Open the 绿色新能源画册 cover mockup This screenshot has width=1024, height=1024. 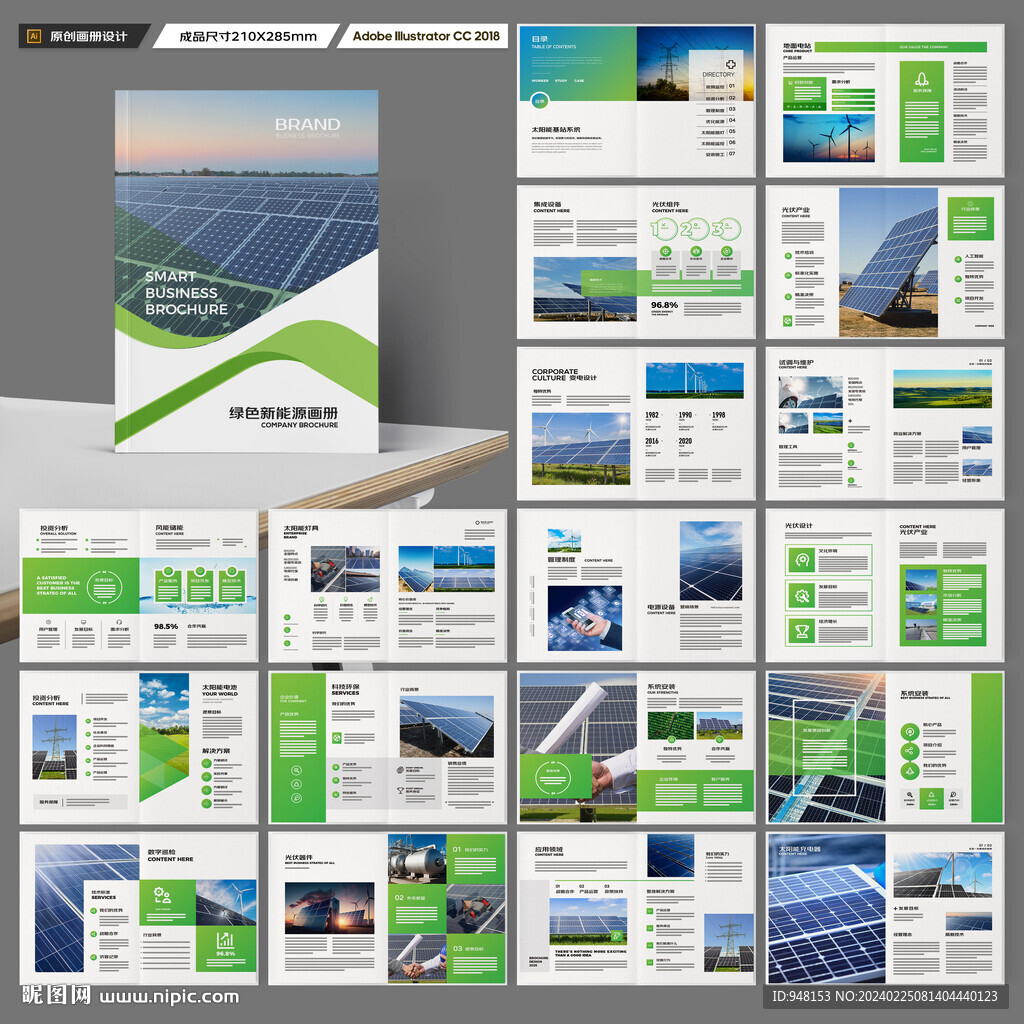pos(246,271)
